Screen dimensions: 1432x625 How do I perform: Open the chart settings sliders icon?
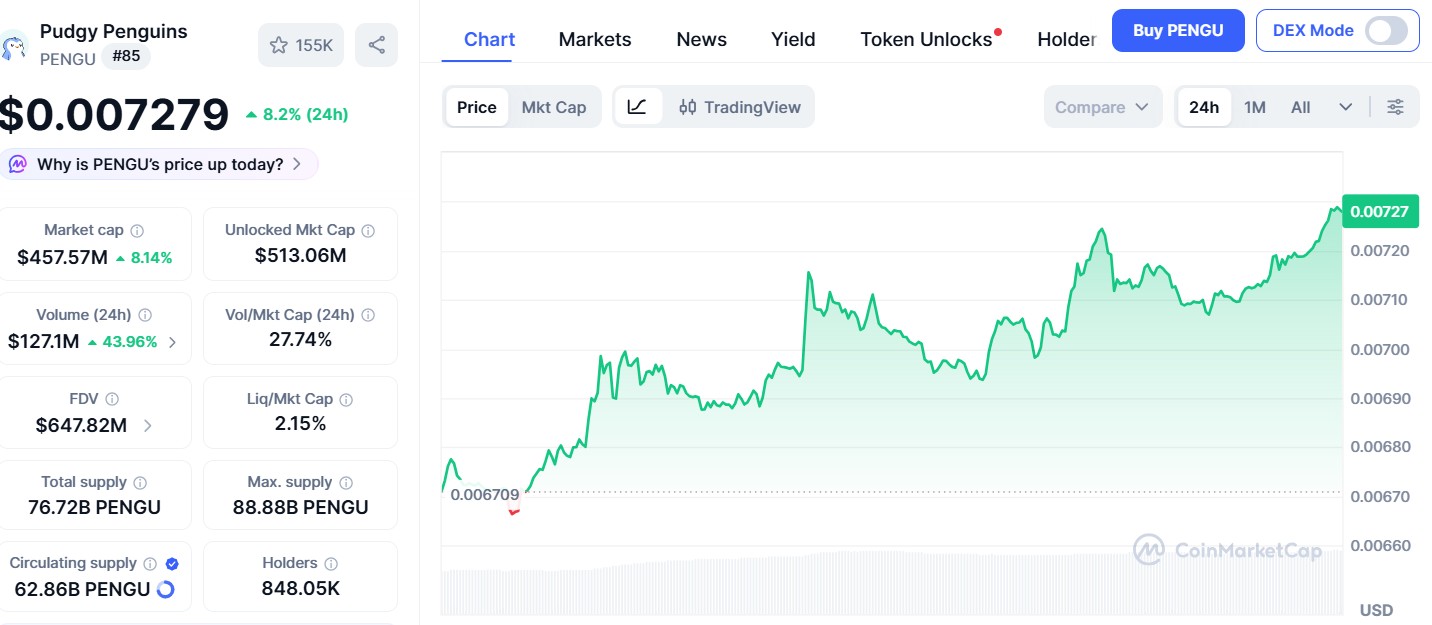(1396, 106)
